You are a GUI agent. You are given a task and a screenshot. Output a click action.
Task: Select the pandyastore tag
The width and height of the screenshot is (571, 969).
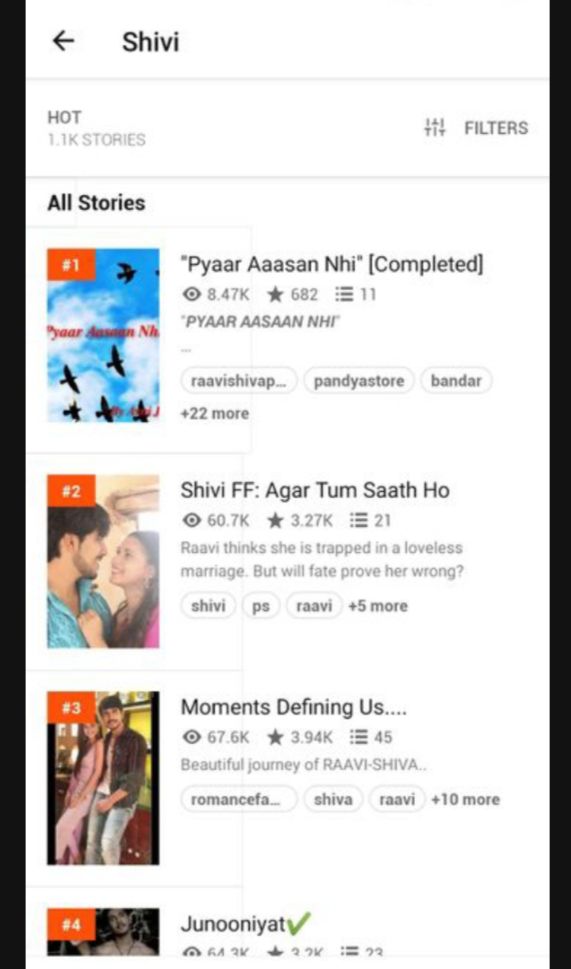tap(358, 381)
